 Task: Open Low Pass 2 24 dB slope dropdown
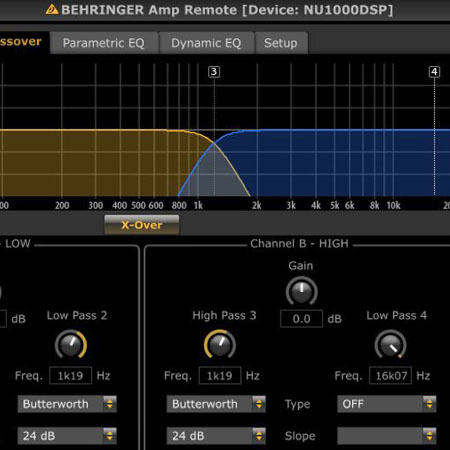67,436
